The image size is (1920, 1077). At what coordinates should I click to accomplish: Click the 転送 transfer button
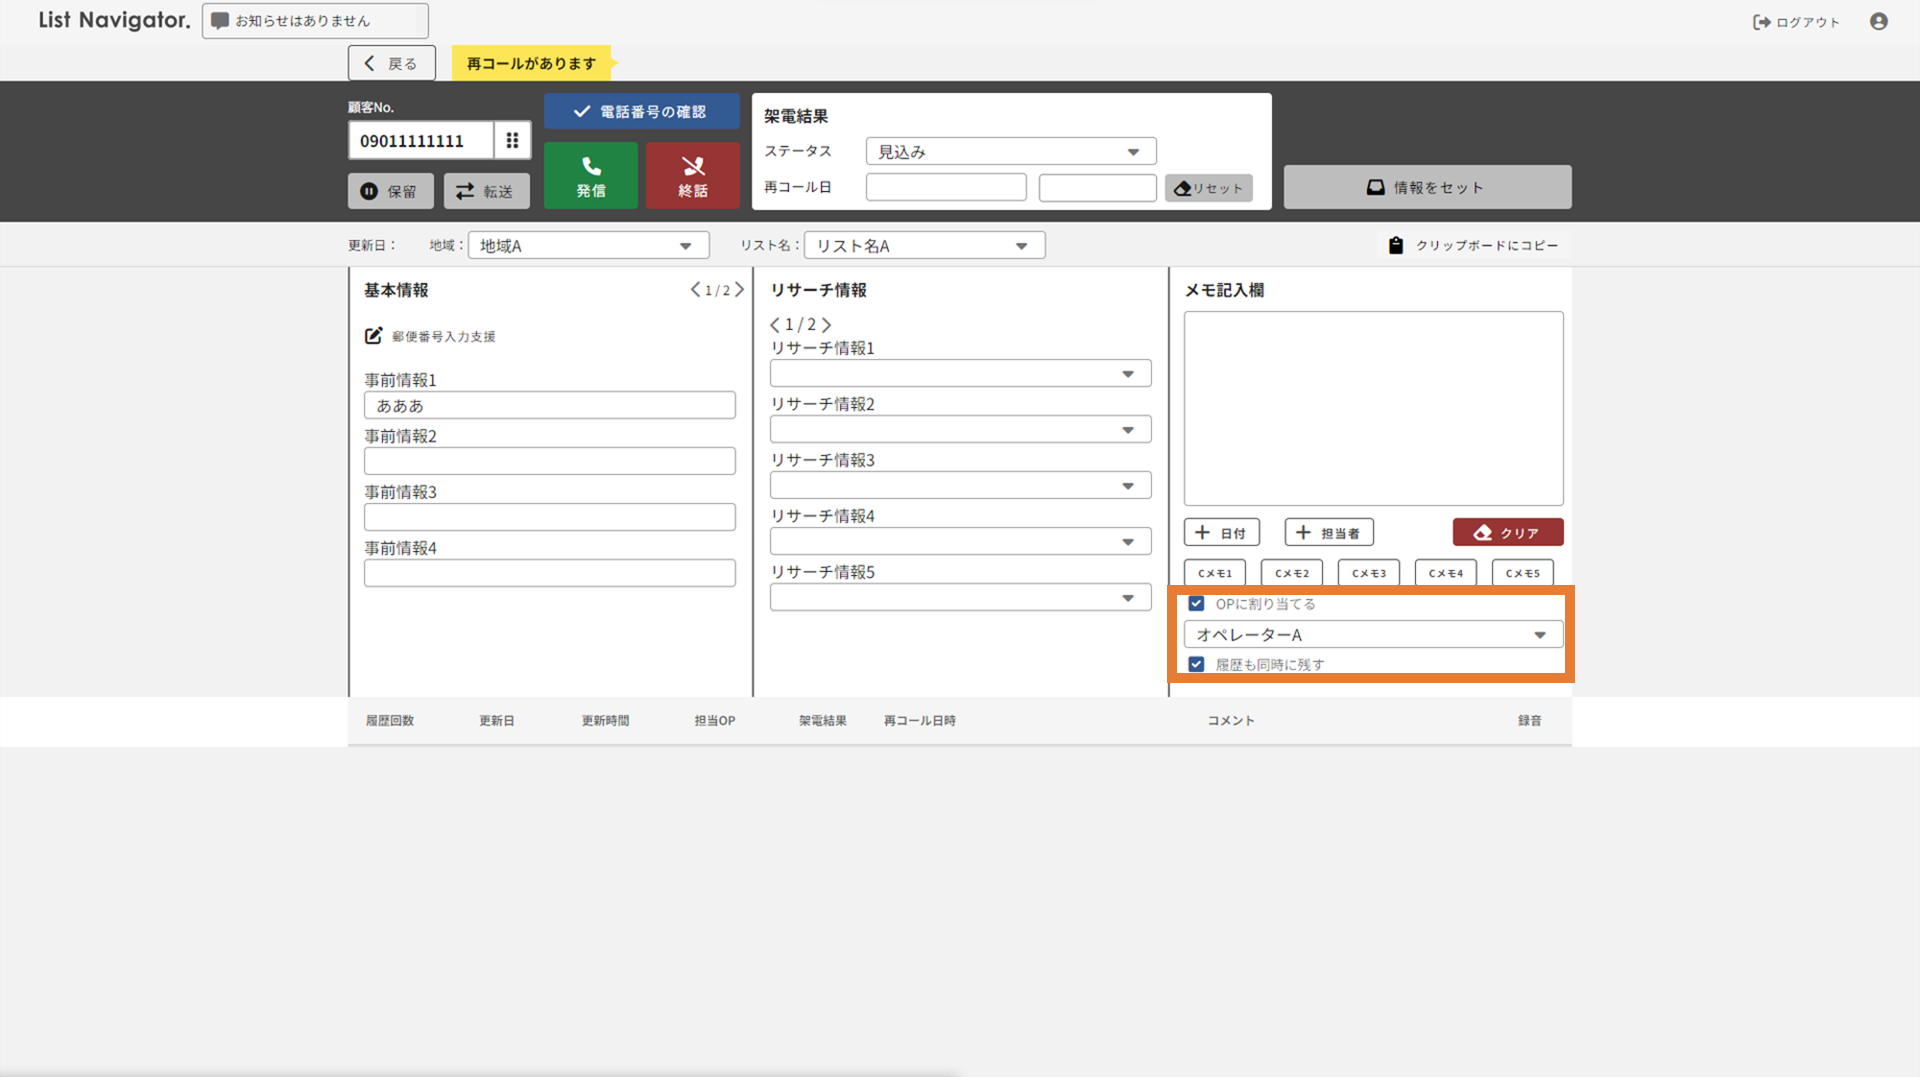coord(486,191)
